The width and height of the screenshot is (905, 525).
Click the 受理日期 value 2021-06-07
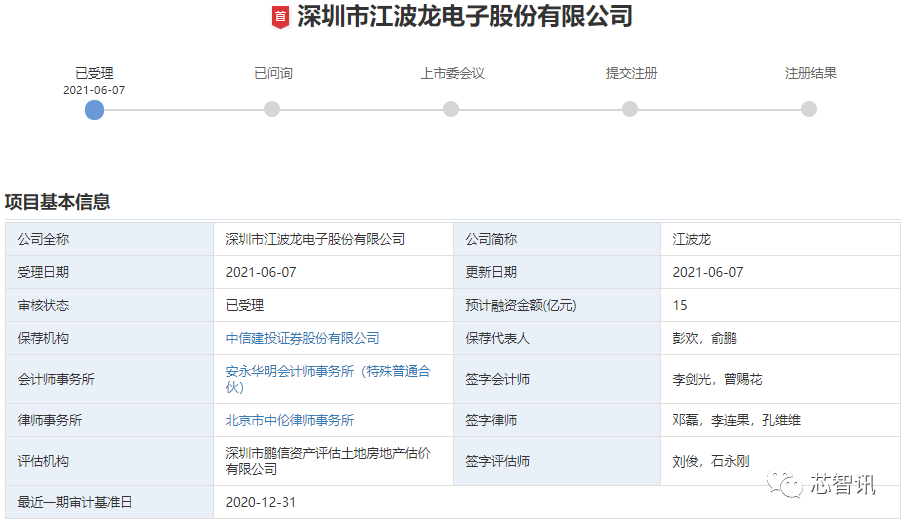tap(261, 272)
